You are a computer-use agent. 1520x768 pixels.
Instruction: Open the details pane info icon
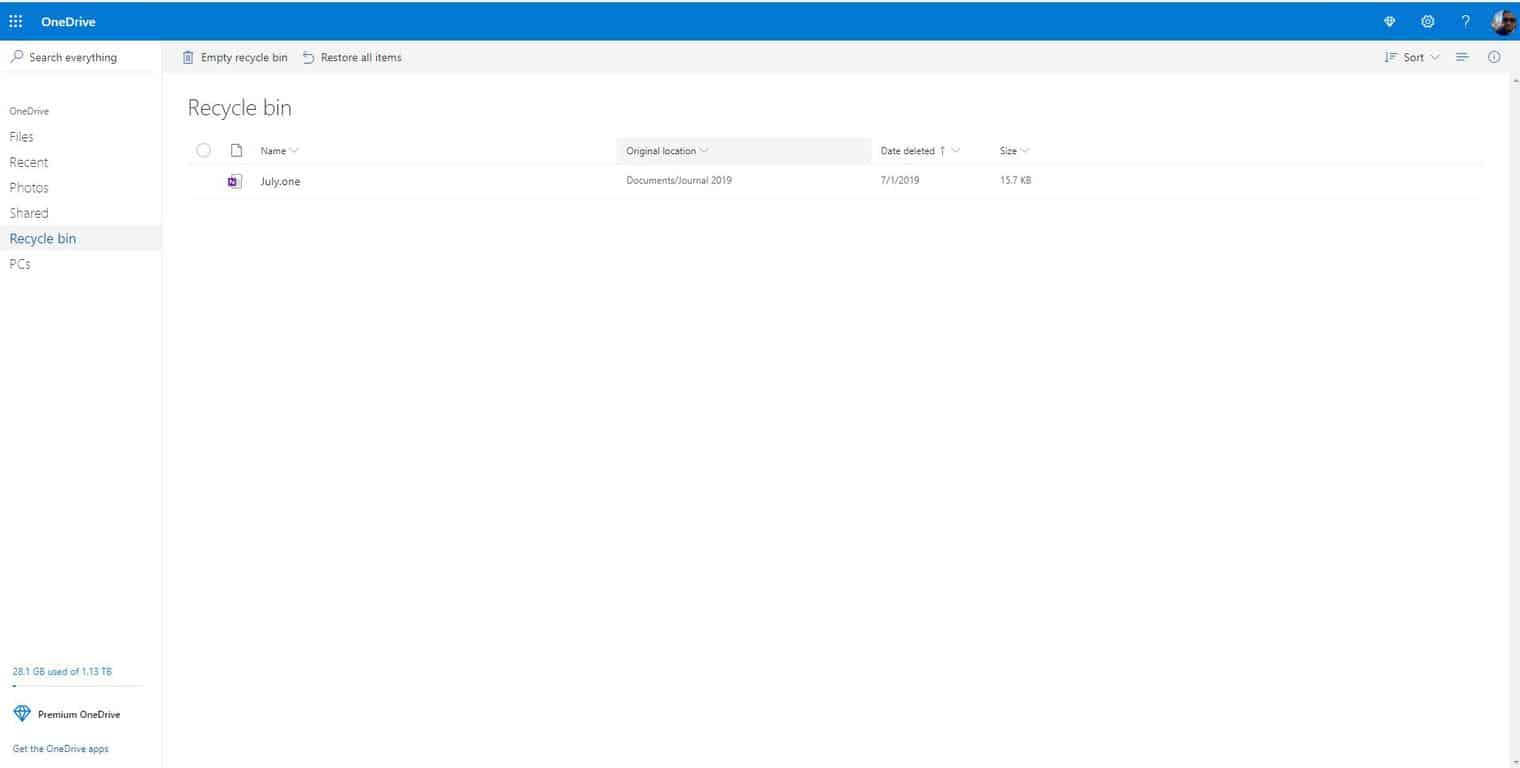click(x=1494, y=57)
